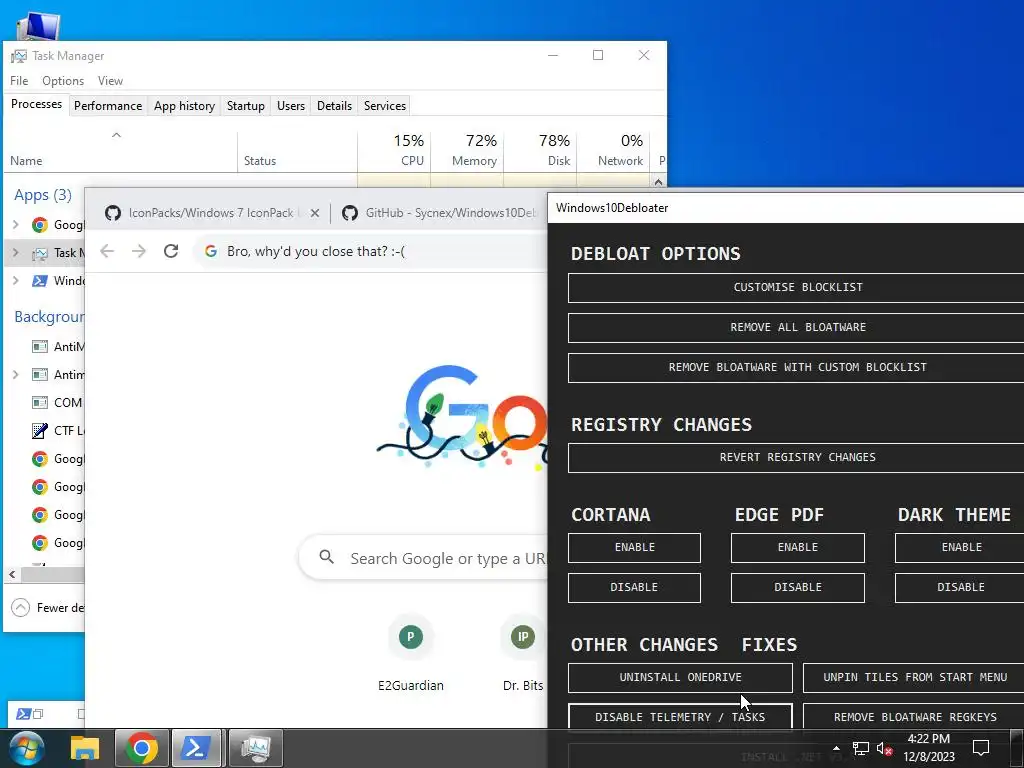
Task: Select CTF Loader background process
Action: click(x=44, y=431)
